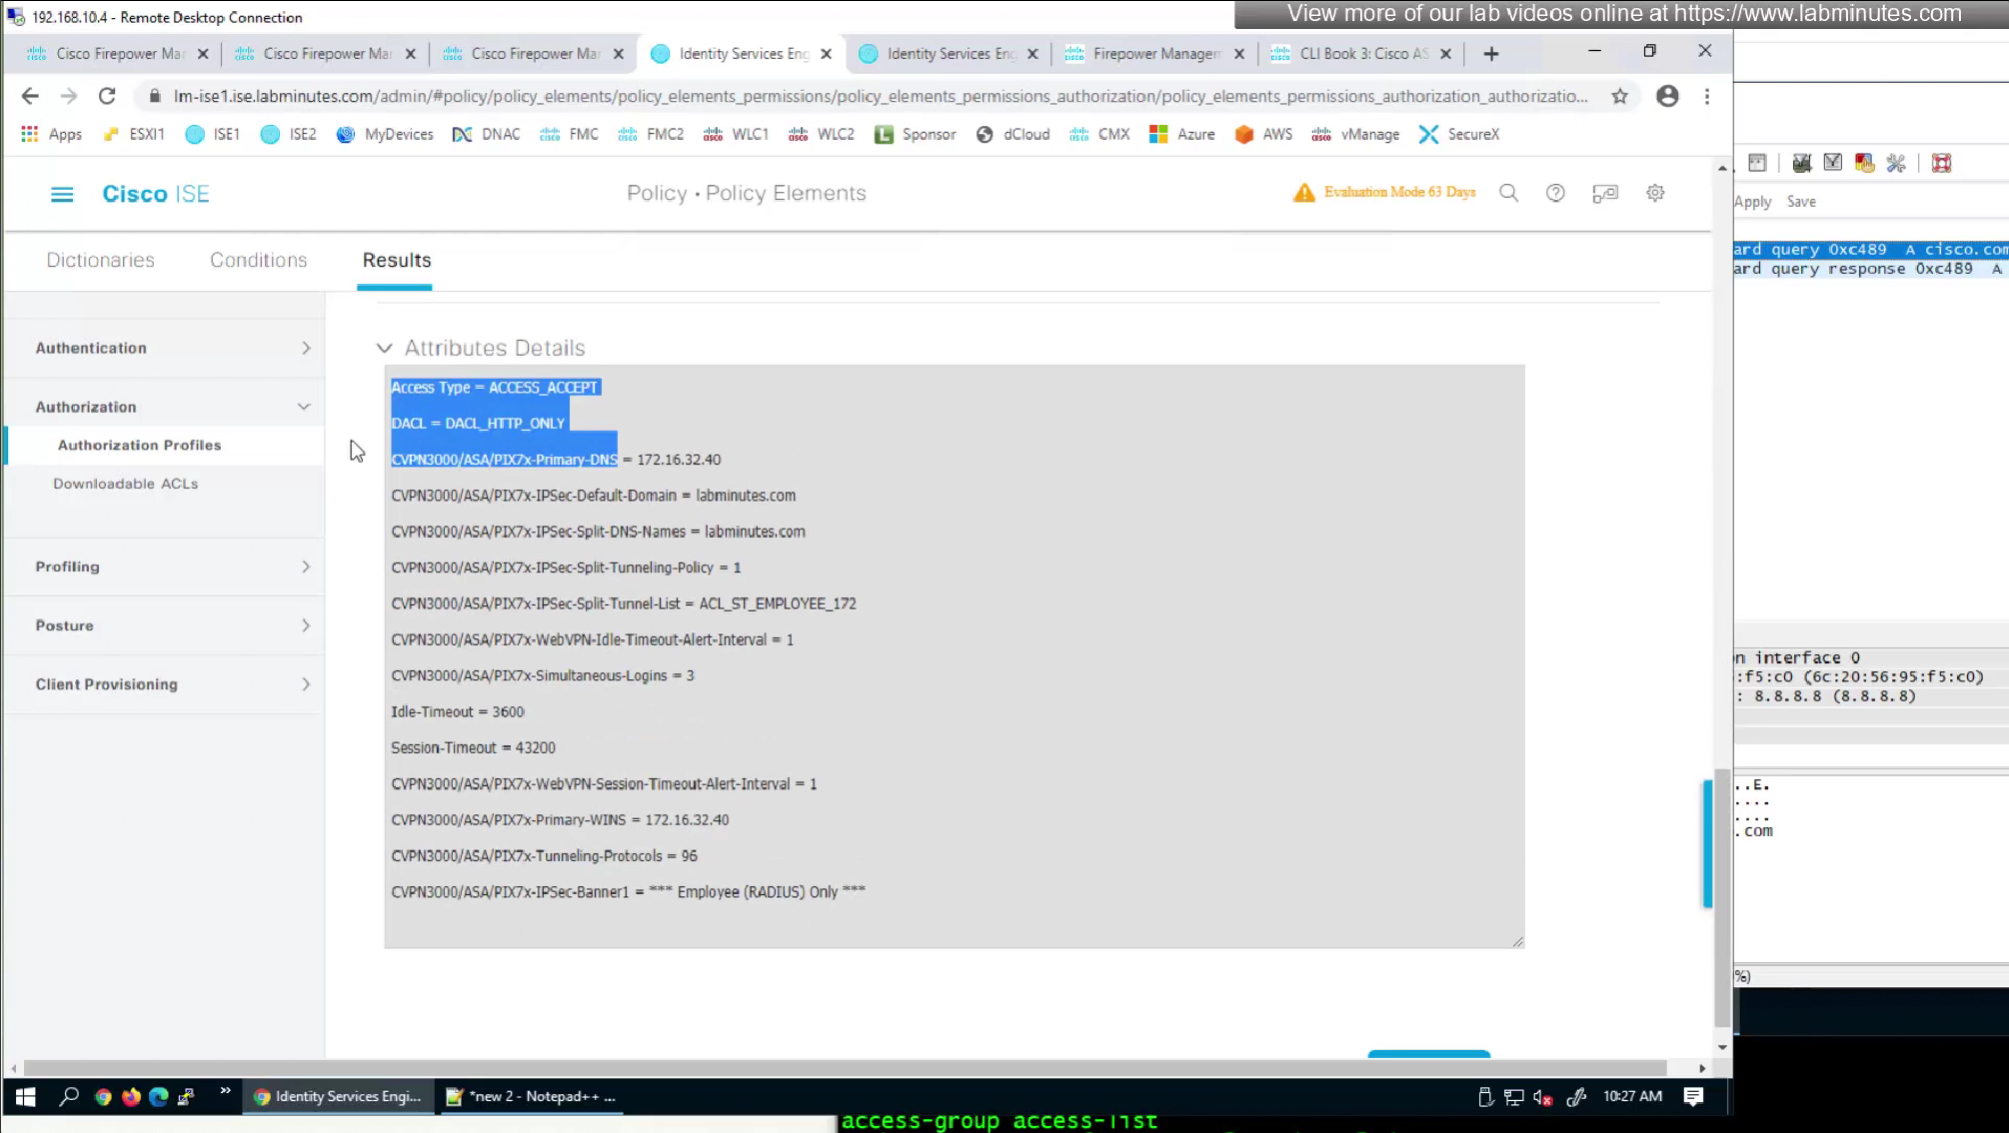Screen dimensions: 2009x1133
Task: Open the FMC bookmark shortcut
Action: click(570, 134)
